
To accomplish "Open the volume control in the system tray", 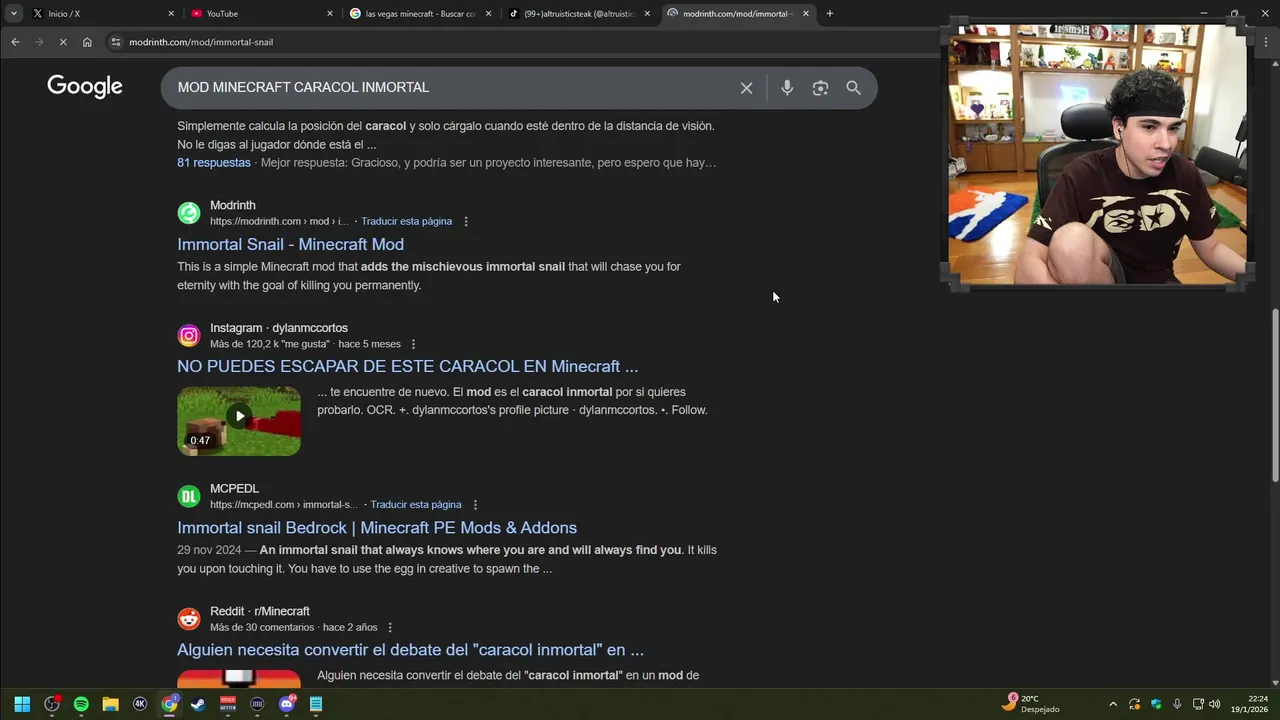I will tap(1214, 704).
